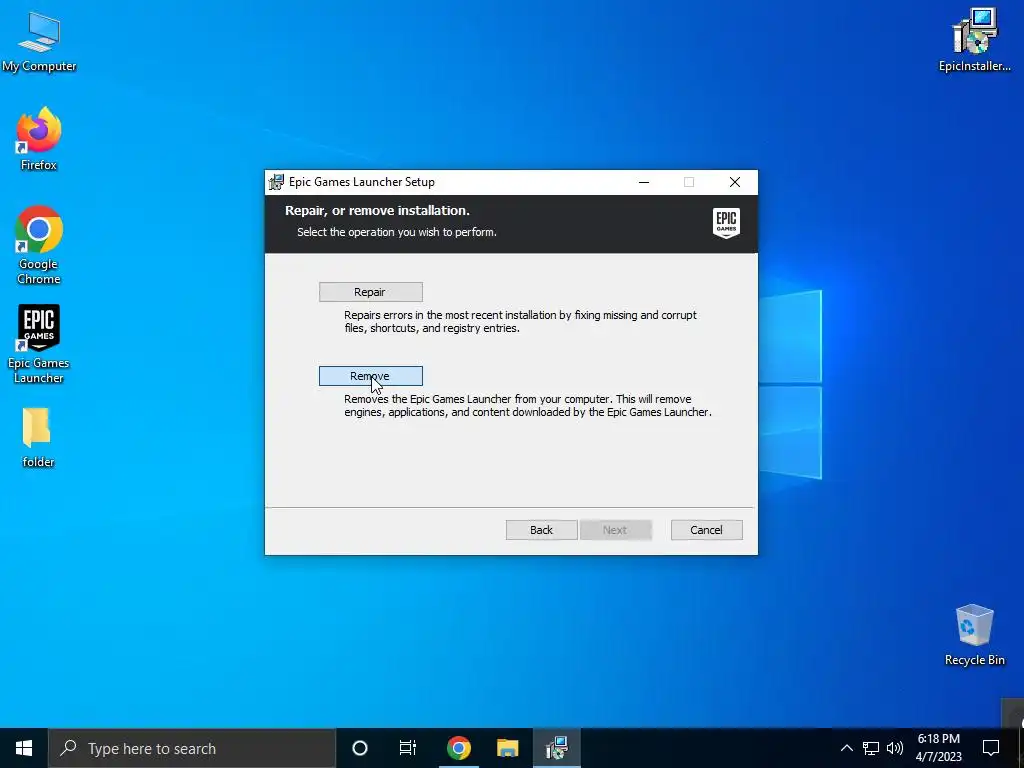
Task: Open the Windows Start menu
Action: [x=24, y=748]
